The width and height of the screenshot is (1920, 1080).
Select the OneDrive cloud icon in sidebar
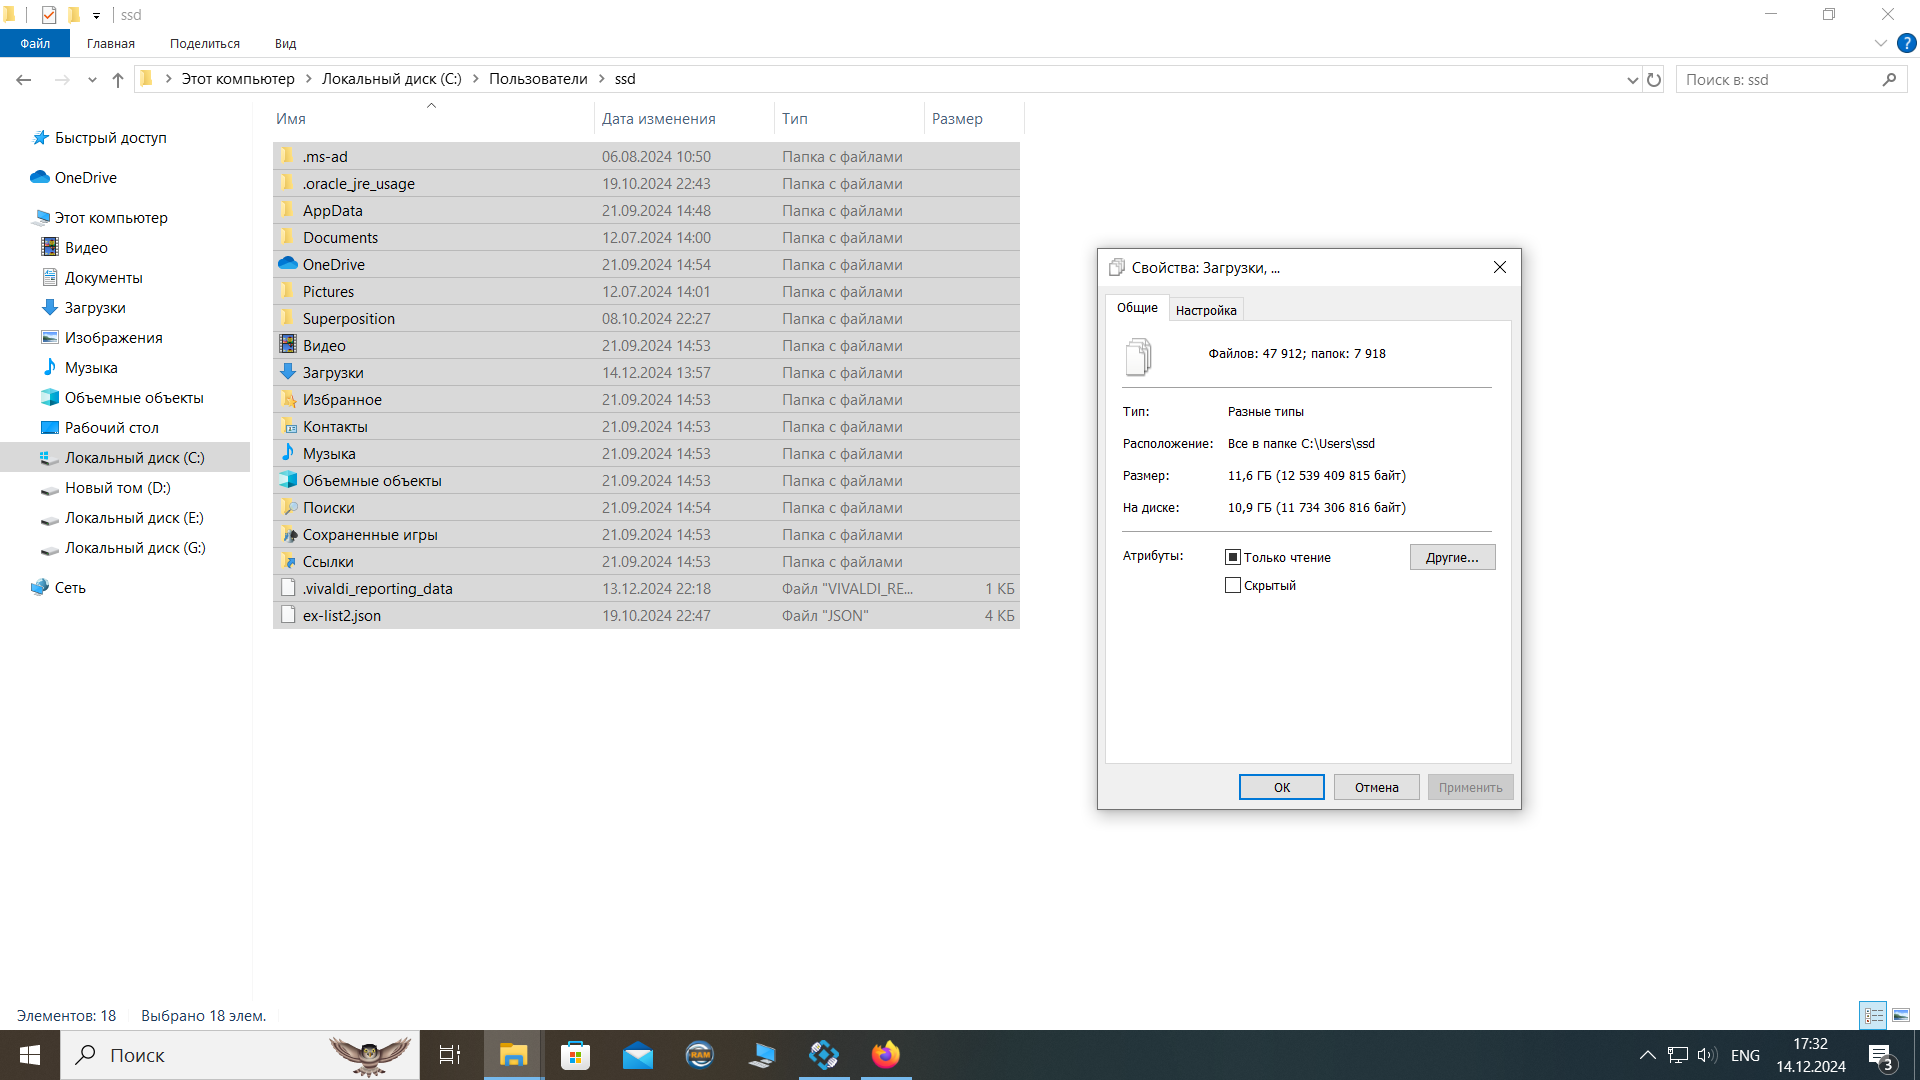(x=40, y=177)
